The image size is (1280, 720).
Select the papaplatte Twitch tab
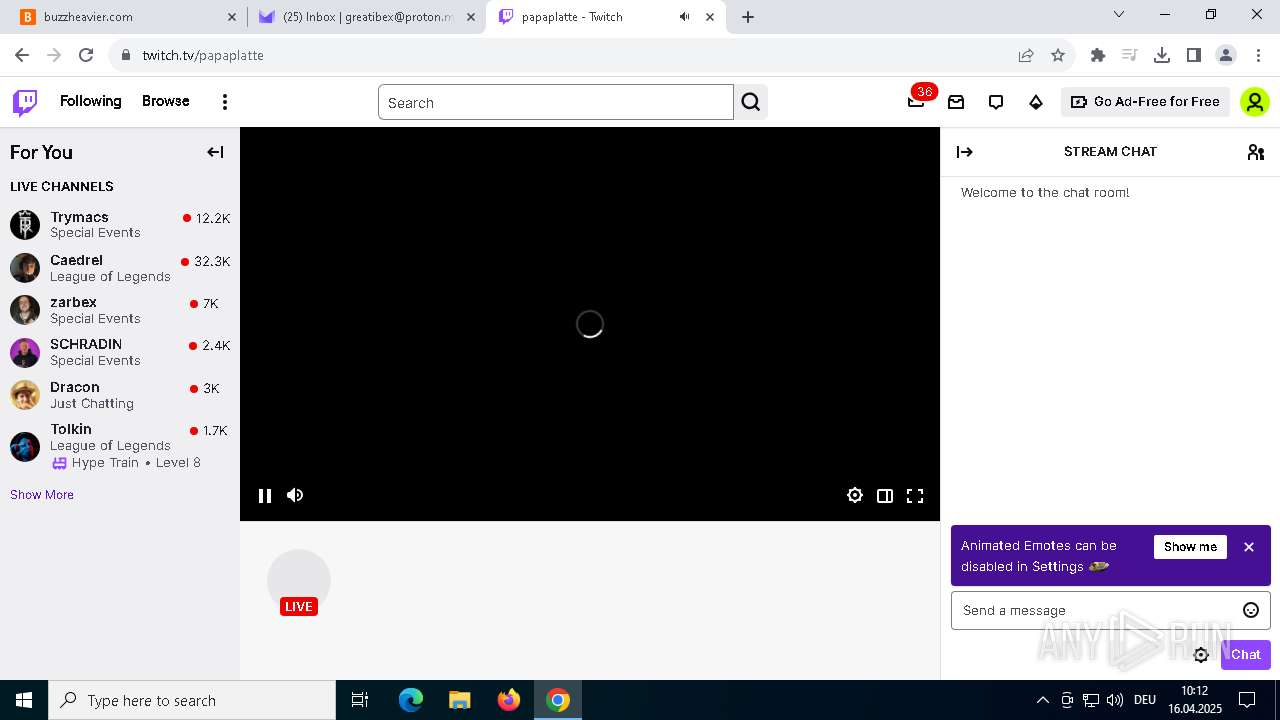606,17
